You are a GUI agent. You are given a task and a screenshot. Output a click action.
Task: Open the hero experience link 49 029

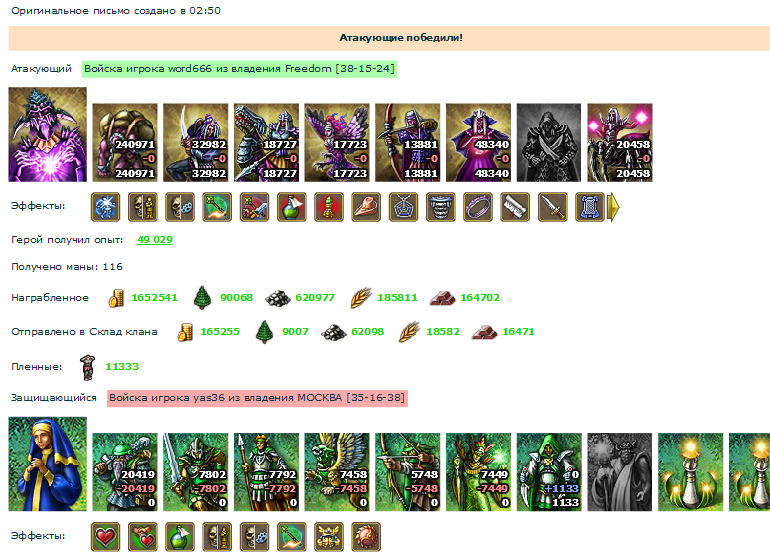click(155, 240)
